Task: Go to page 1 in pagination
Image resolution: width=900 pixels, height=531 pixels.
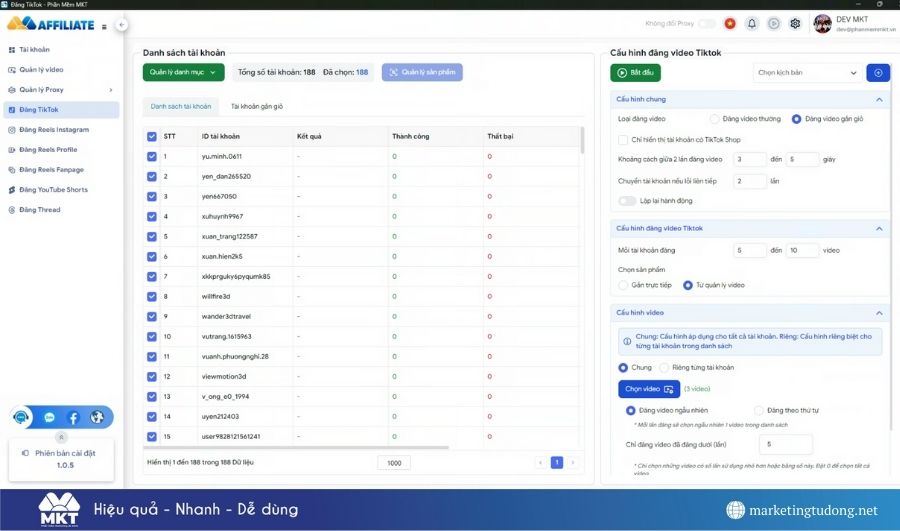Action: coord(557,463)
